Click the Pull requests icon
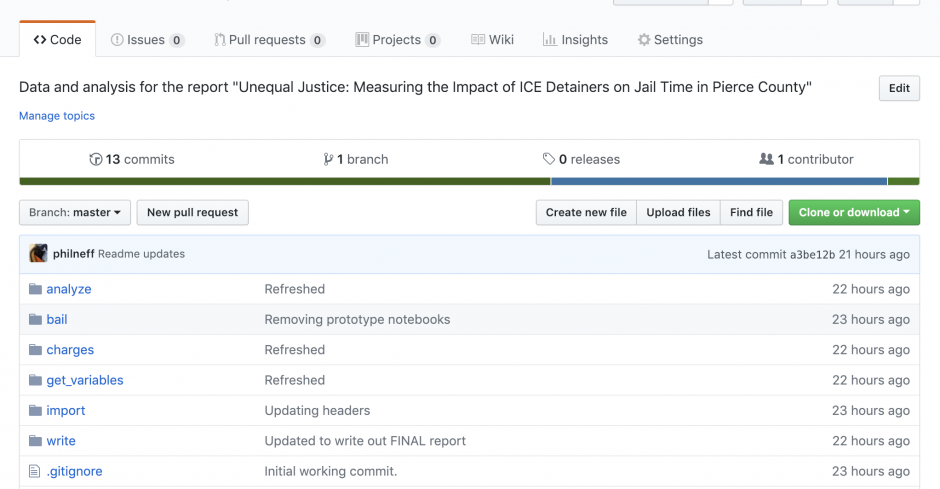This screenshot has width=940, height=489. pyautogui.click(x=219, y=40)
